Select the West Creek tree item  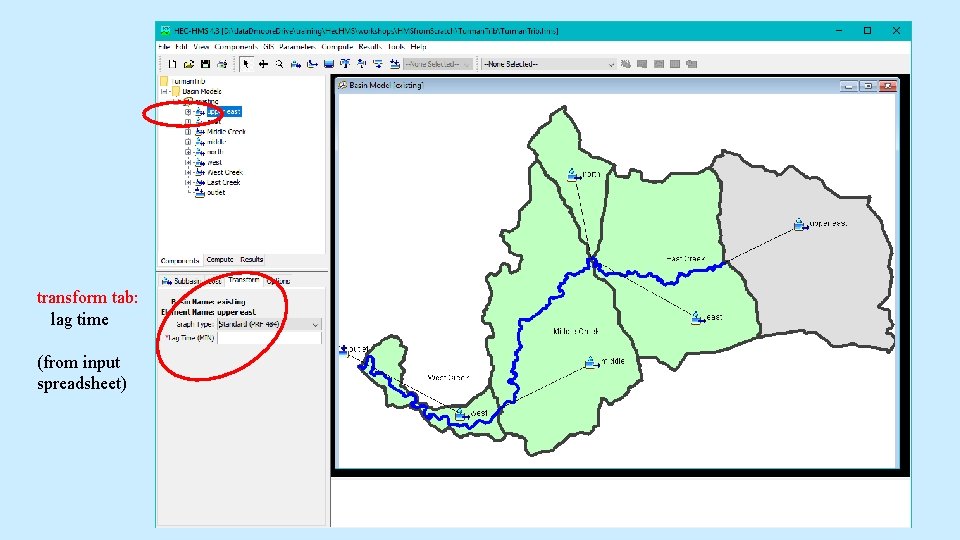[x=225, y=172]
